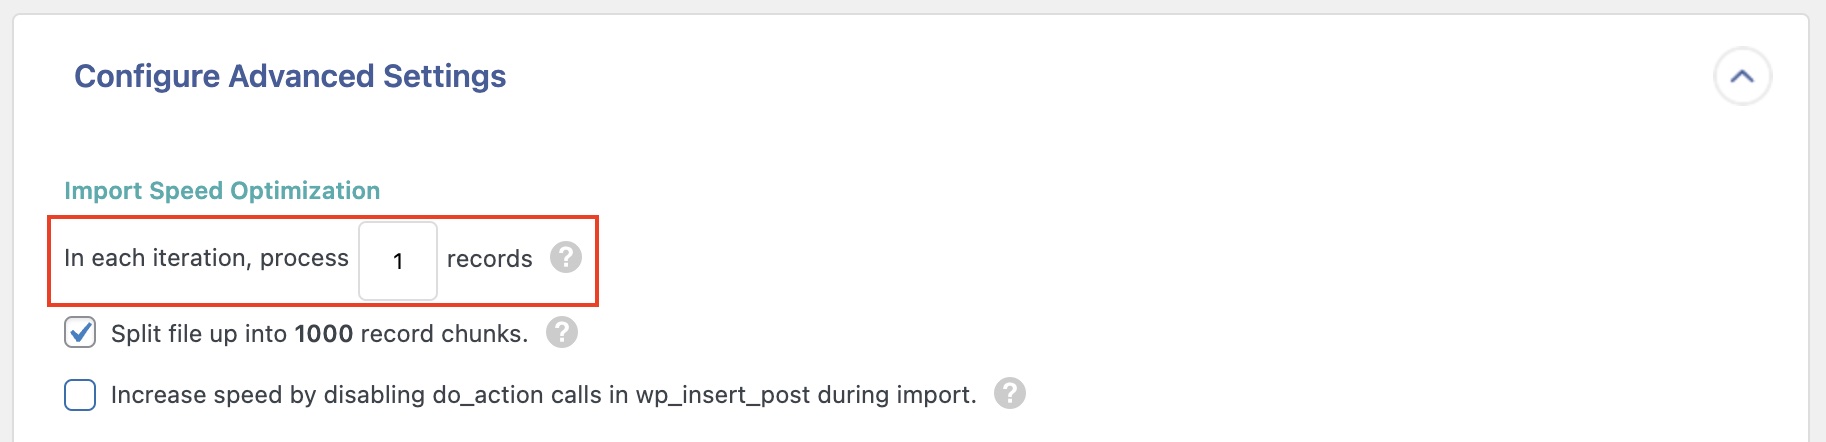The width and height of the screenshot is (1826, 442).
Task: Select the Import Speed Optimization heading
Action: [x=222, y=190]
